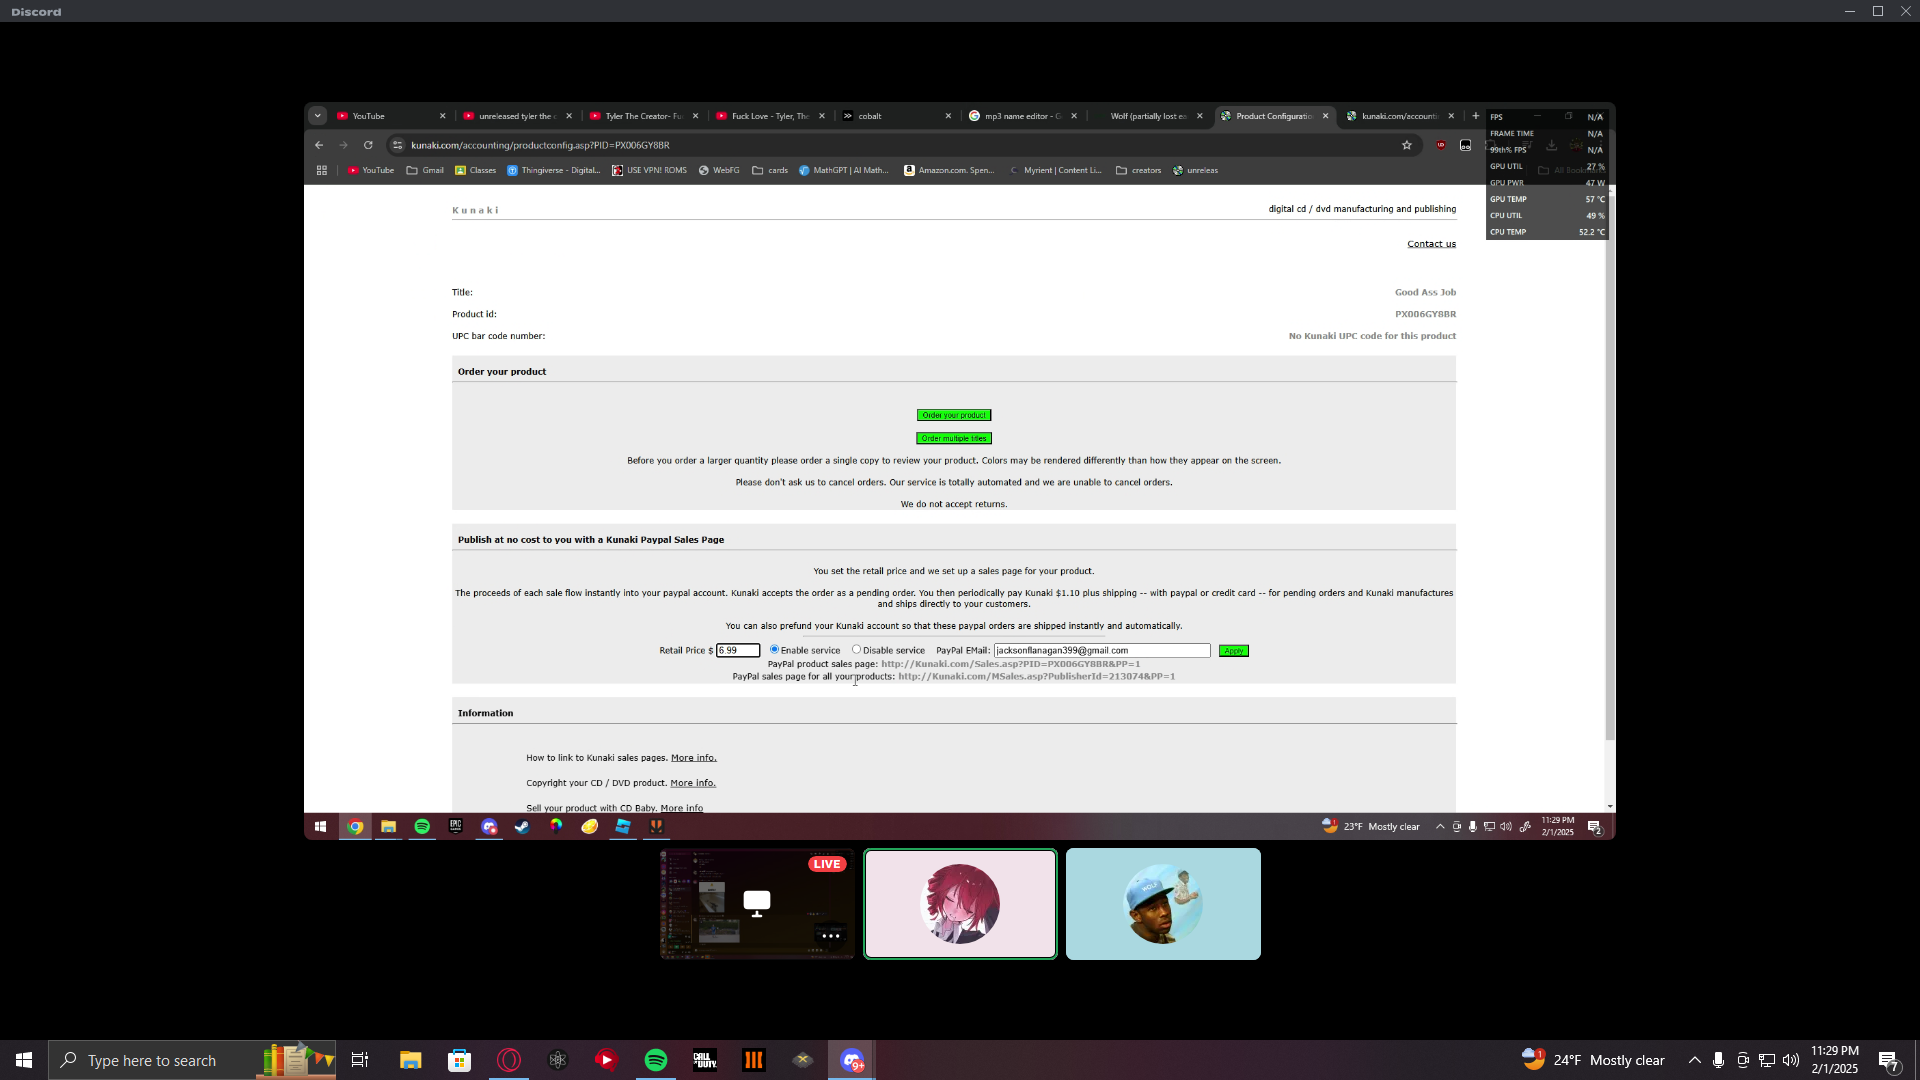The width and height of the screenshot is (1920, 1080).
Task: Click the browser back arrow
Action: point(319,145)
